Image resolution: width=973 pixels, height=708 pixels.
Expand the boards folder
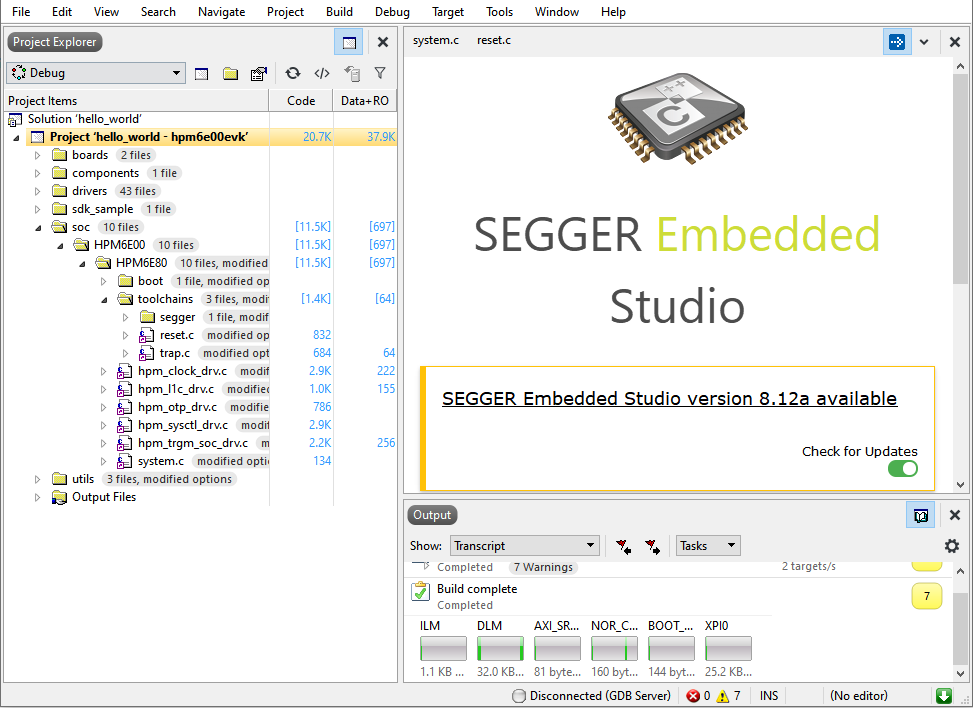click(37, 156)
